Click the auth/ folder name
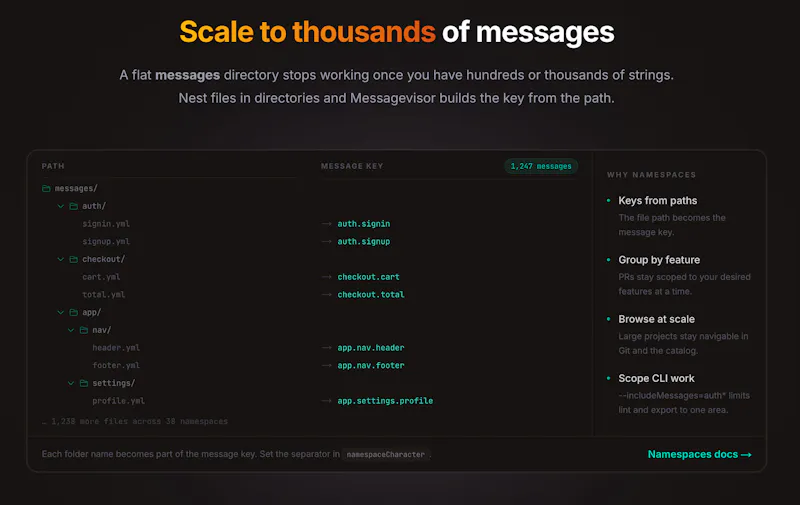This screenshot has height=505, width=800. click(x=94, y=206)
